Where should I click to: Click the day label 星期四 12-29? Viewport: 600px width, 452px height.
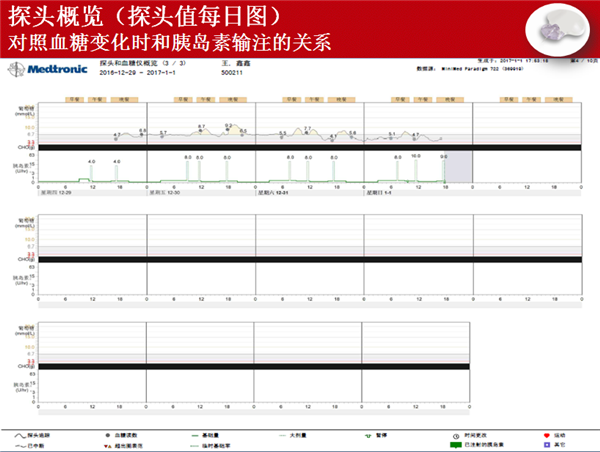pos(56,193)
